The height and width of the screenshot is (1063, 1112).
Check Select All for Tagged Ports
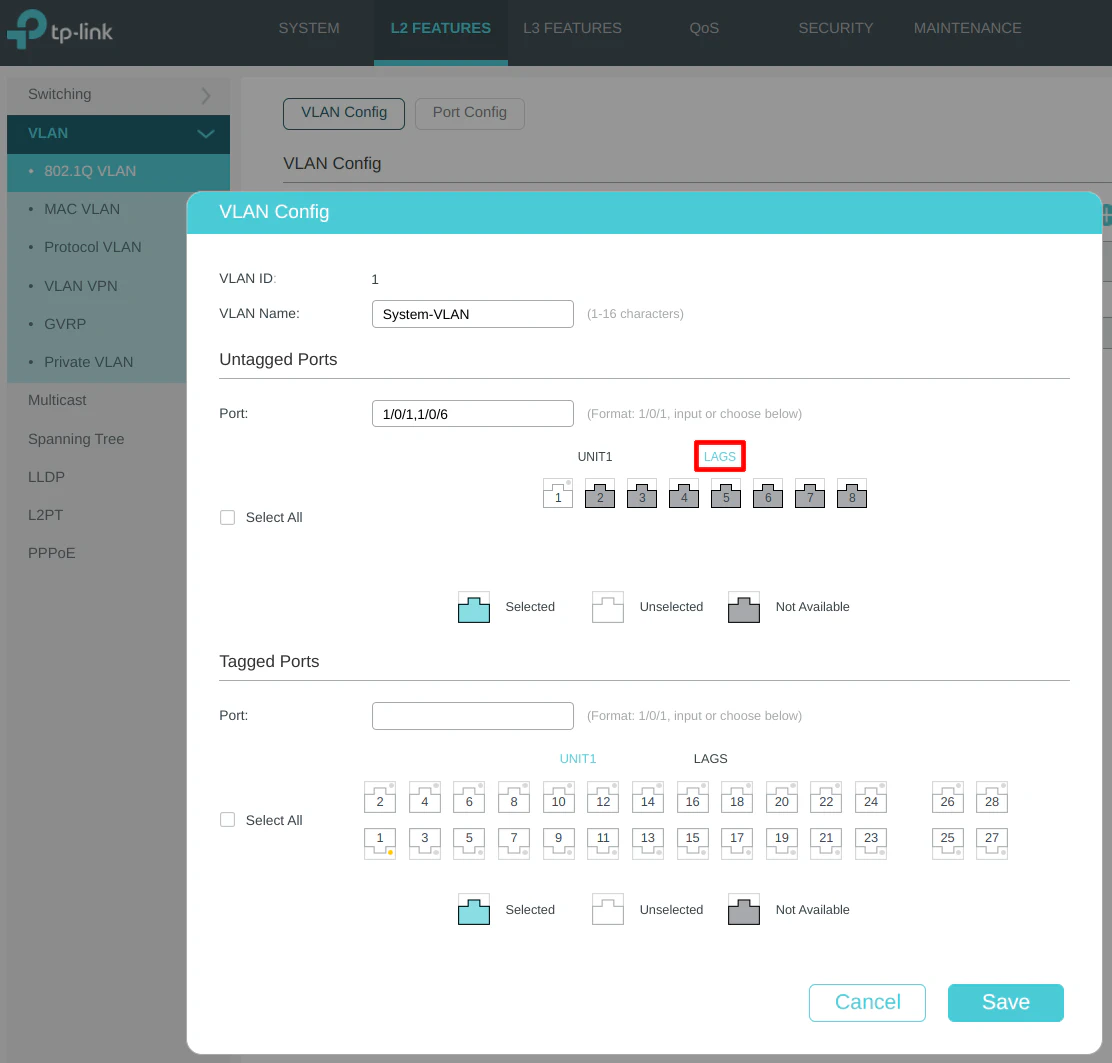coord(228,820)
